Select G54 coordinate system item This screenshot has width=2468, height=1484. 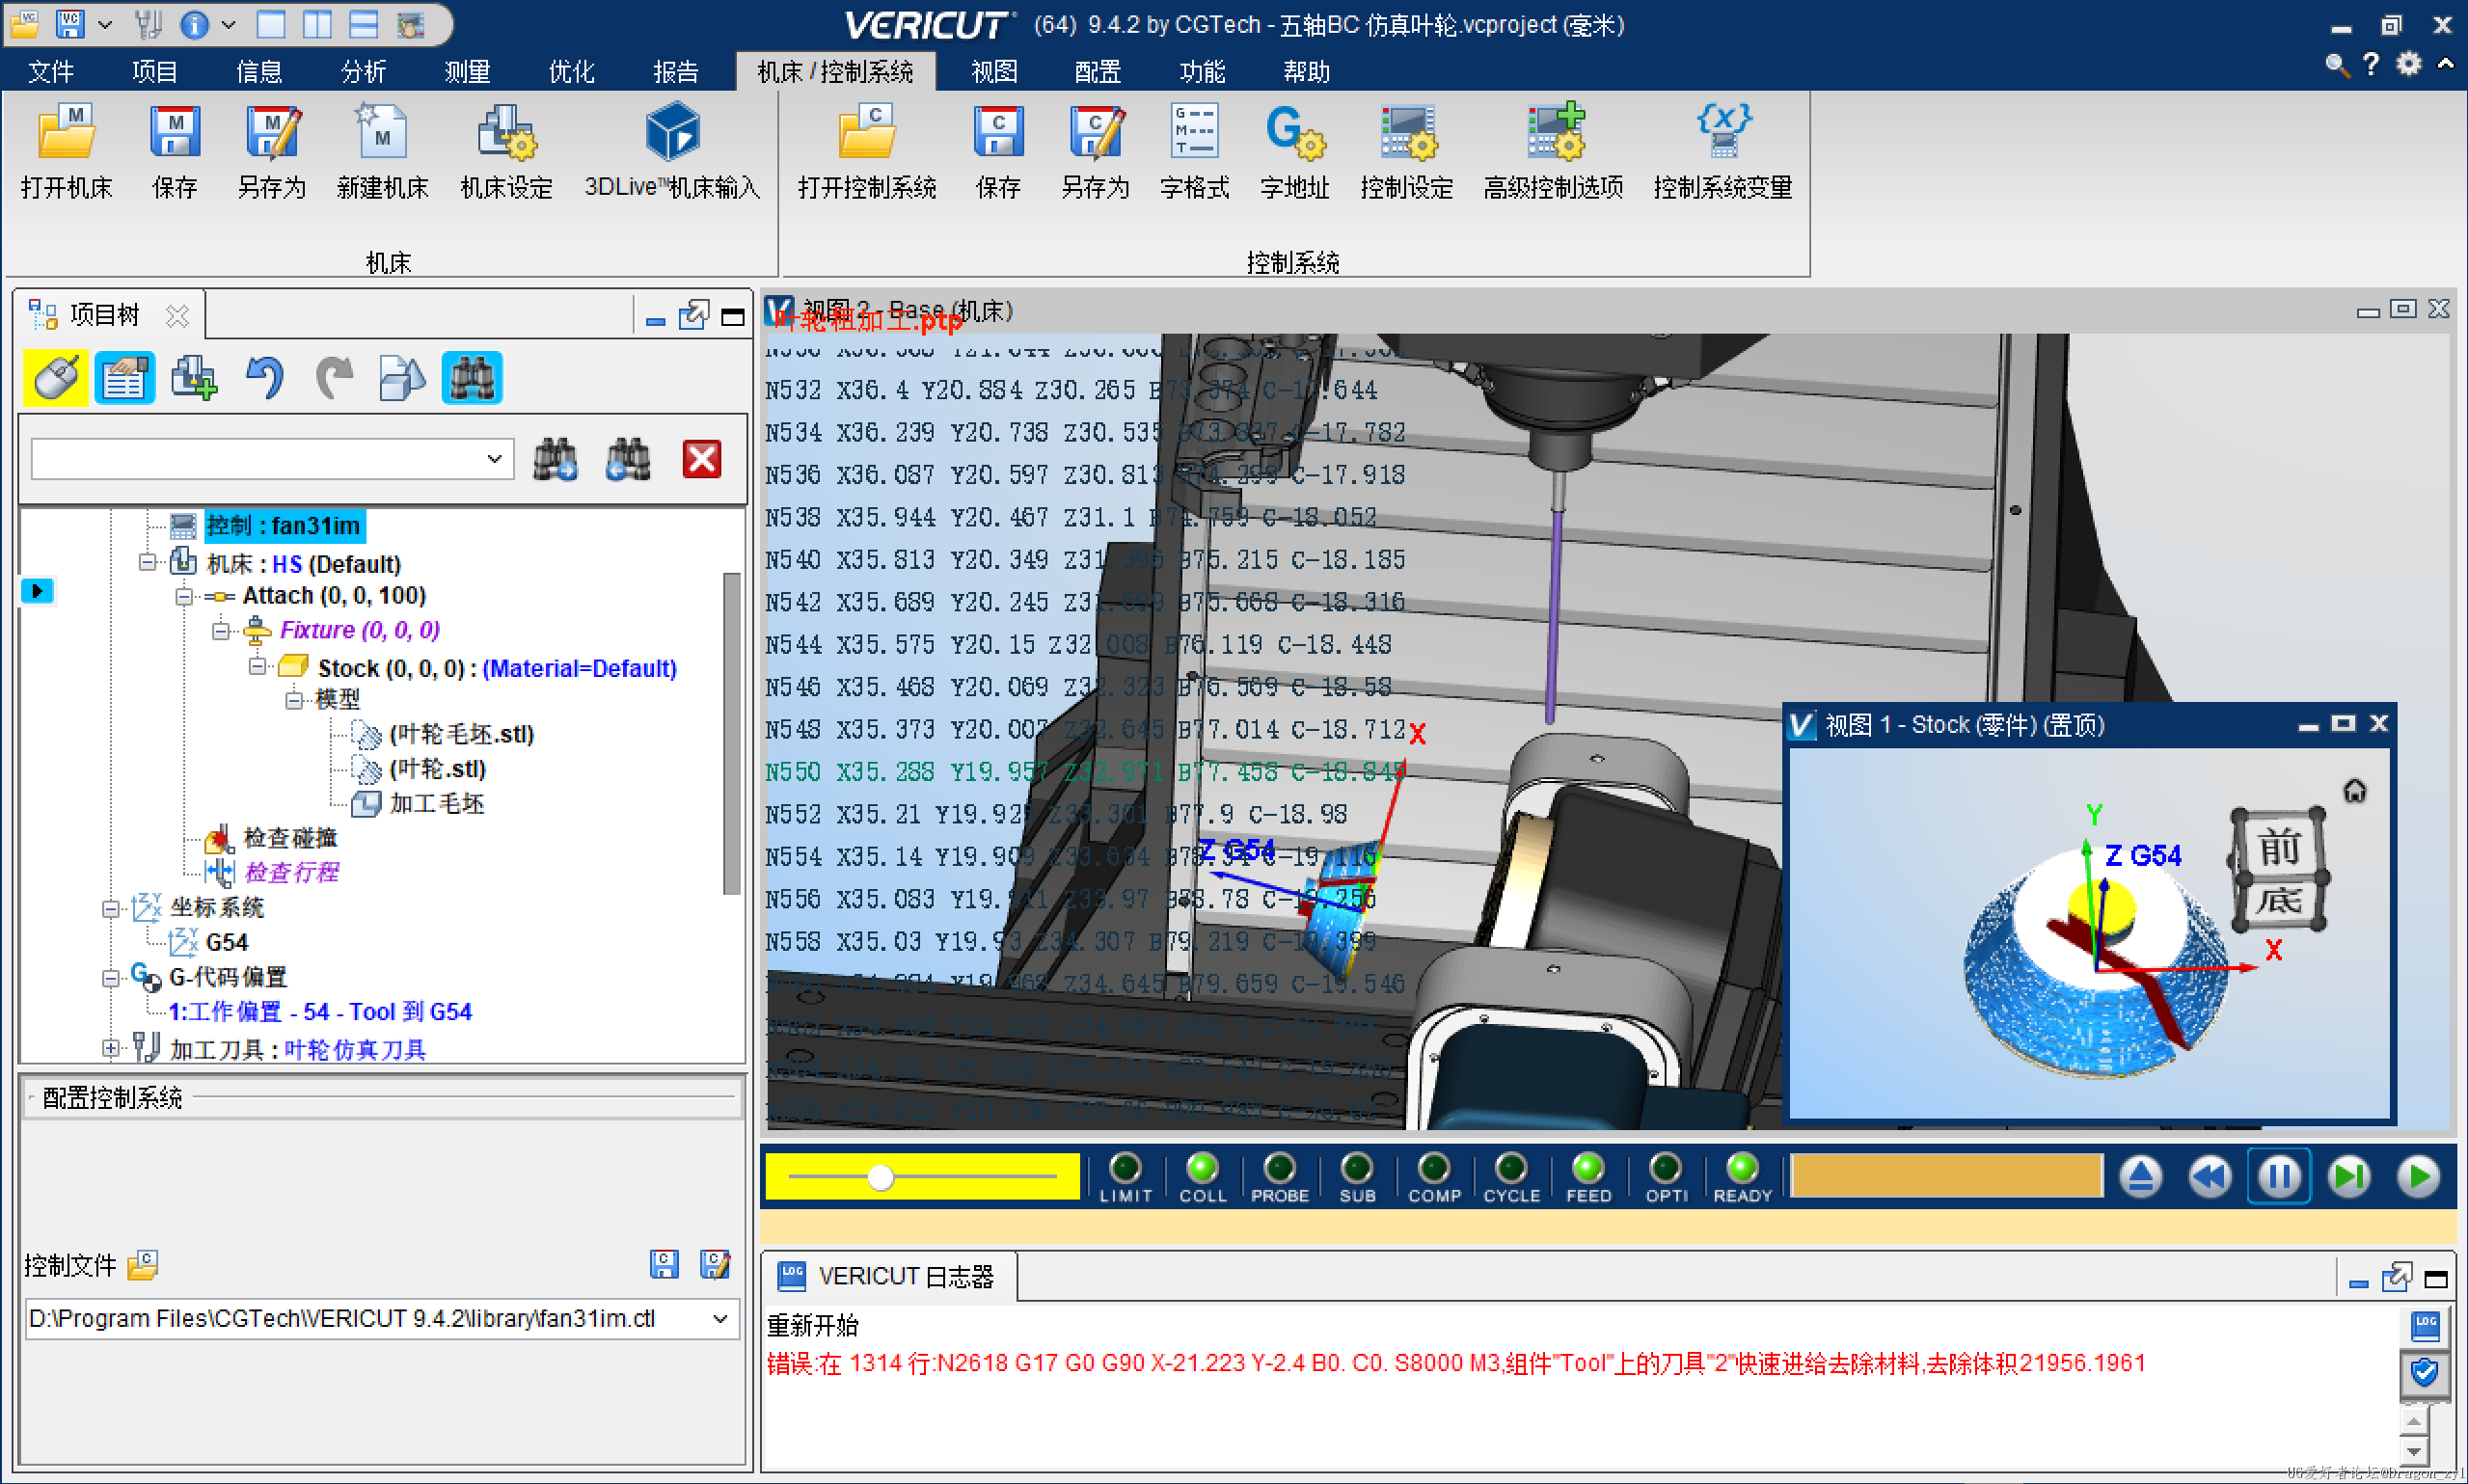point(226,943)
